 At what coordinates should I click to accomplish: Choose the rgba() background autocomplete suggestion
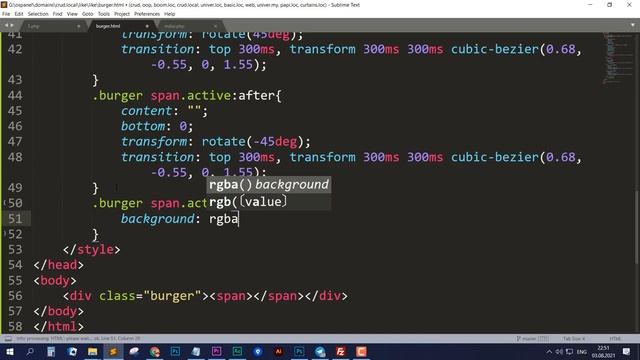tap(269, 184)
